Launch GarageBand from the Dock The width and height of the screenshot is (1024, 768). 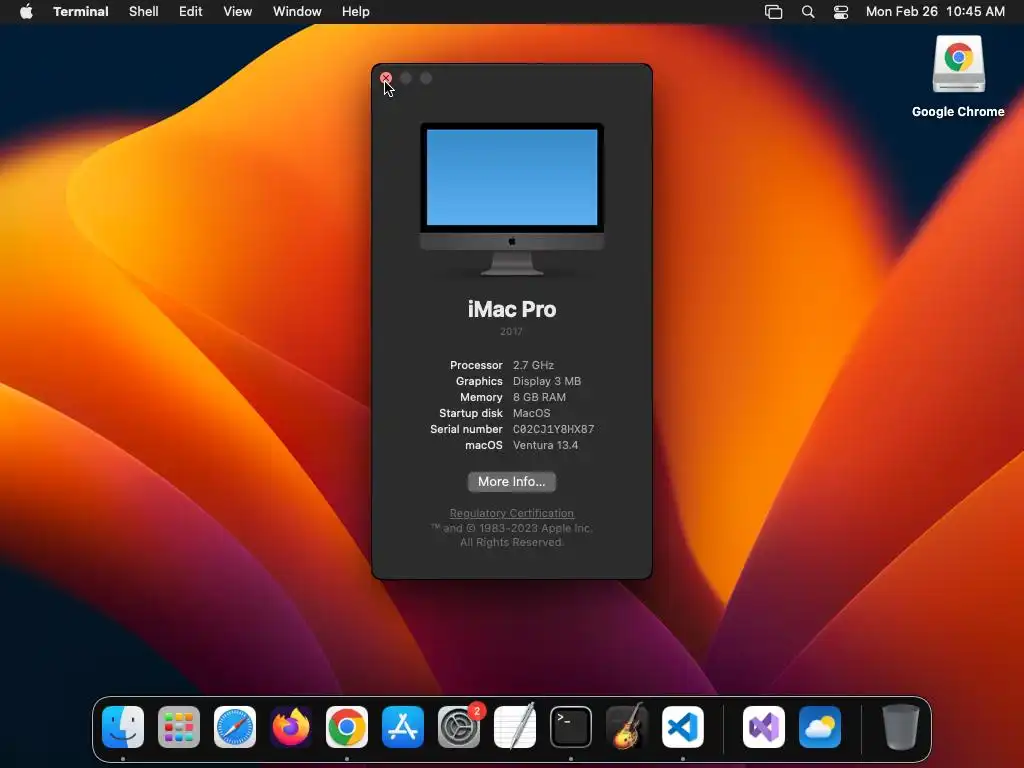pos(627,727)
